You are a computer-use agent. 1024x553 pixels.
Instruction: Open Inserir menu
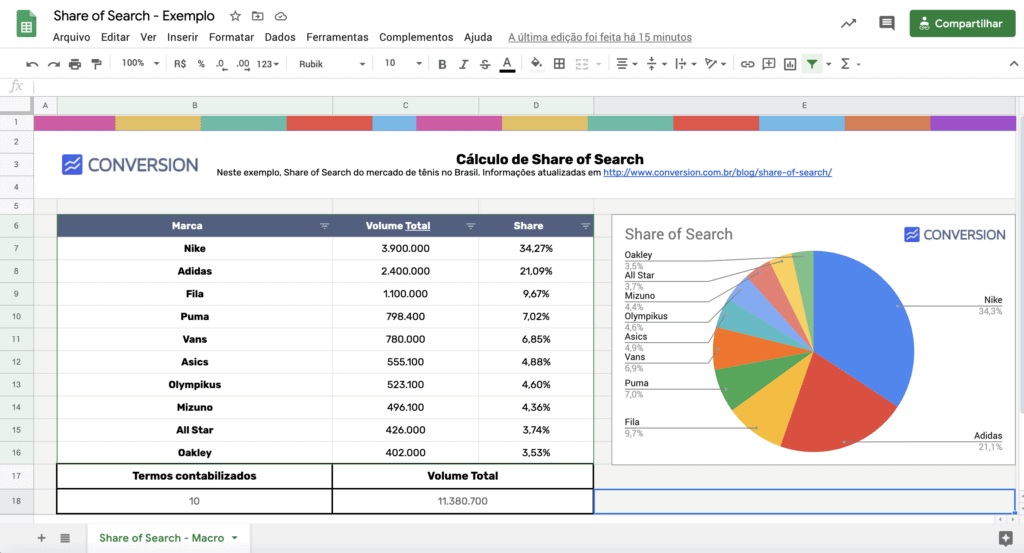tap(182, 37)
